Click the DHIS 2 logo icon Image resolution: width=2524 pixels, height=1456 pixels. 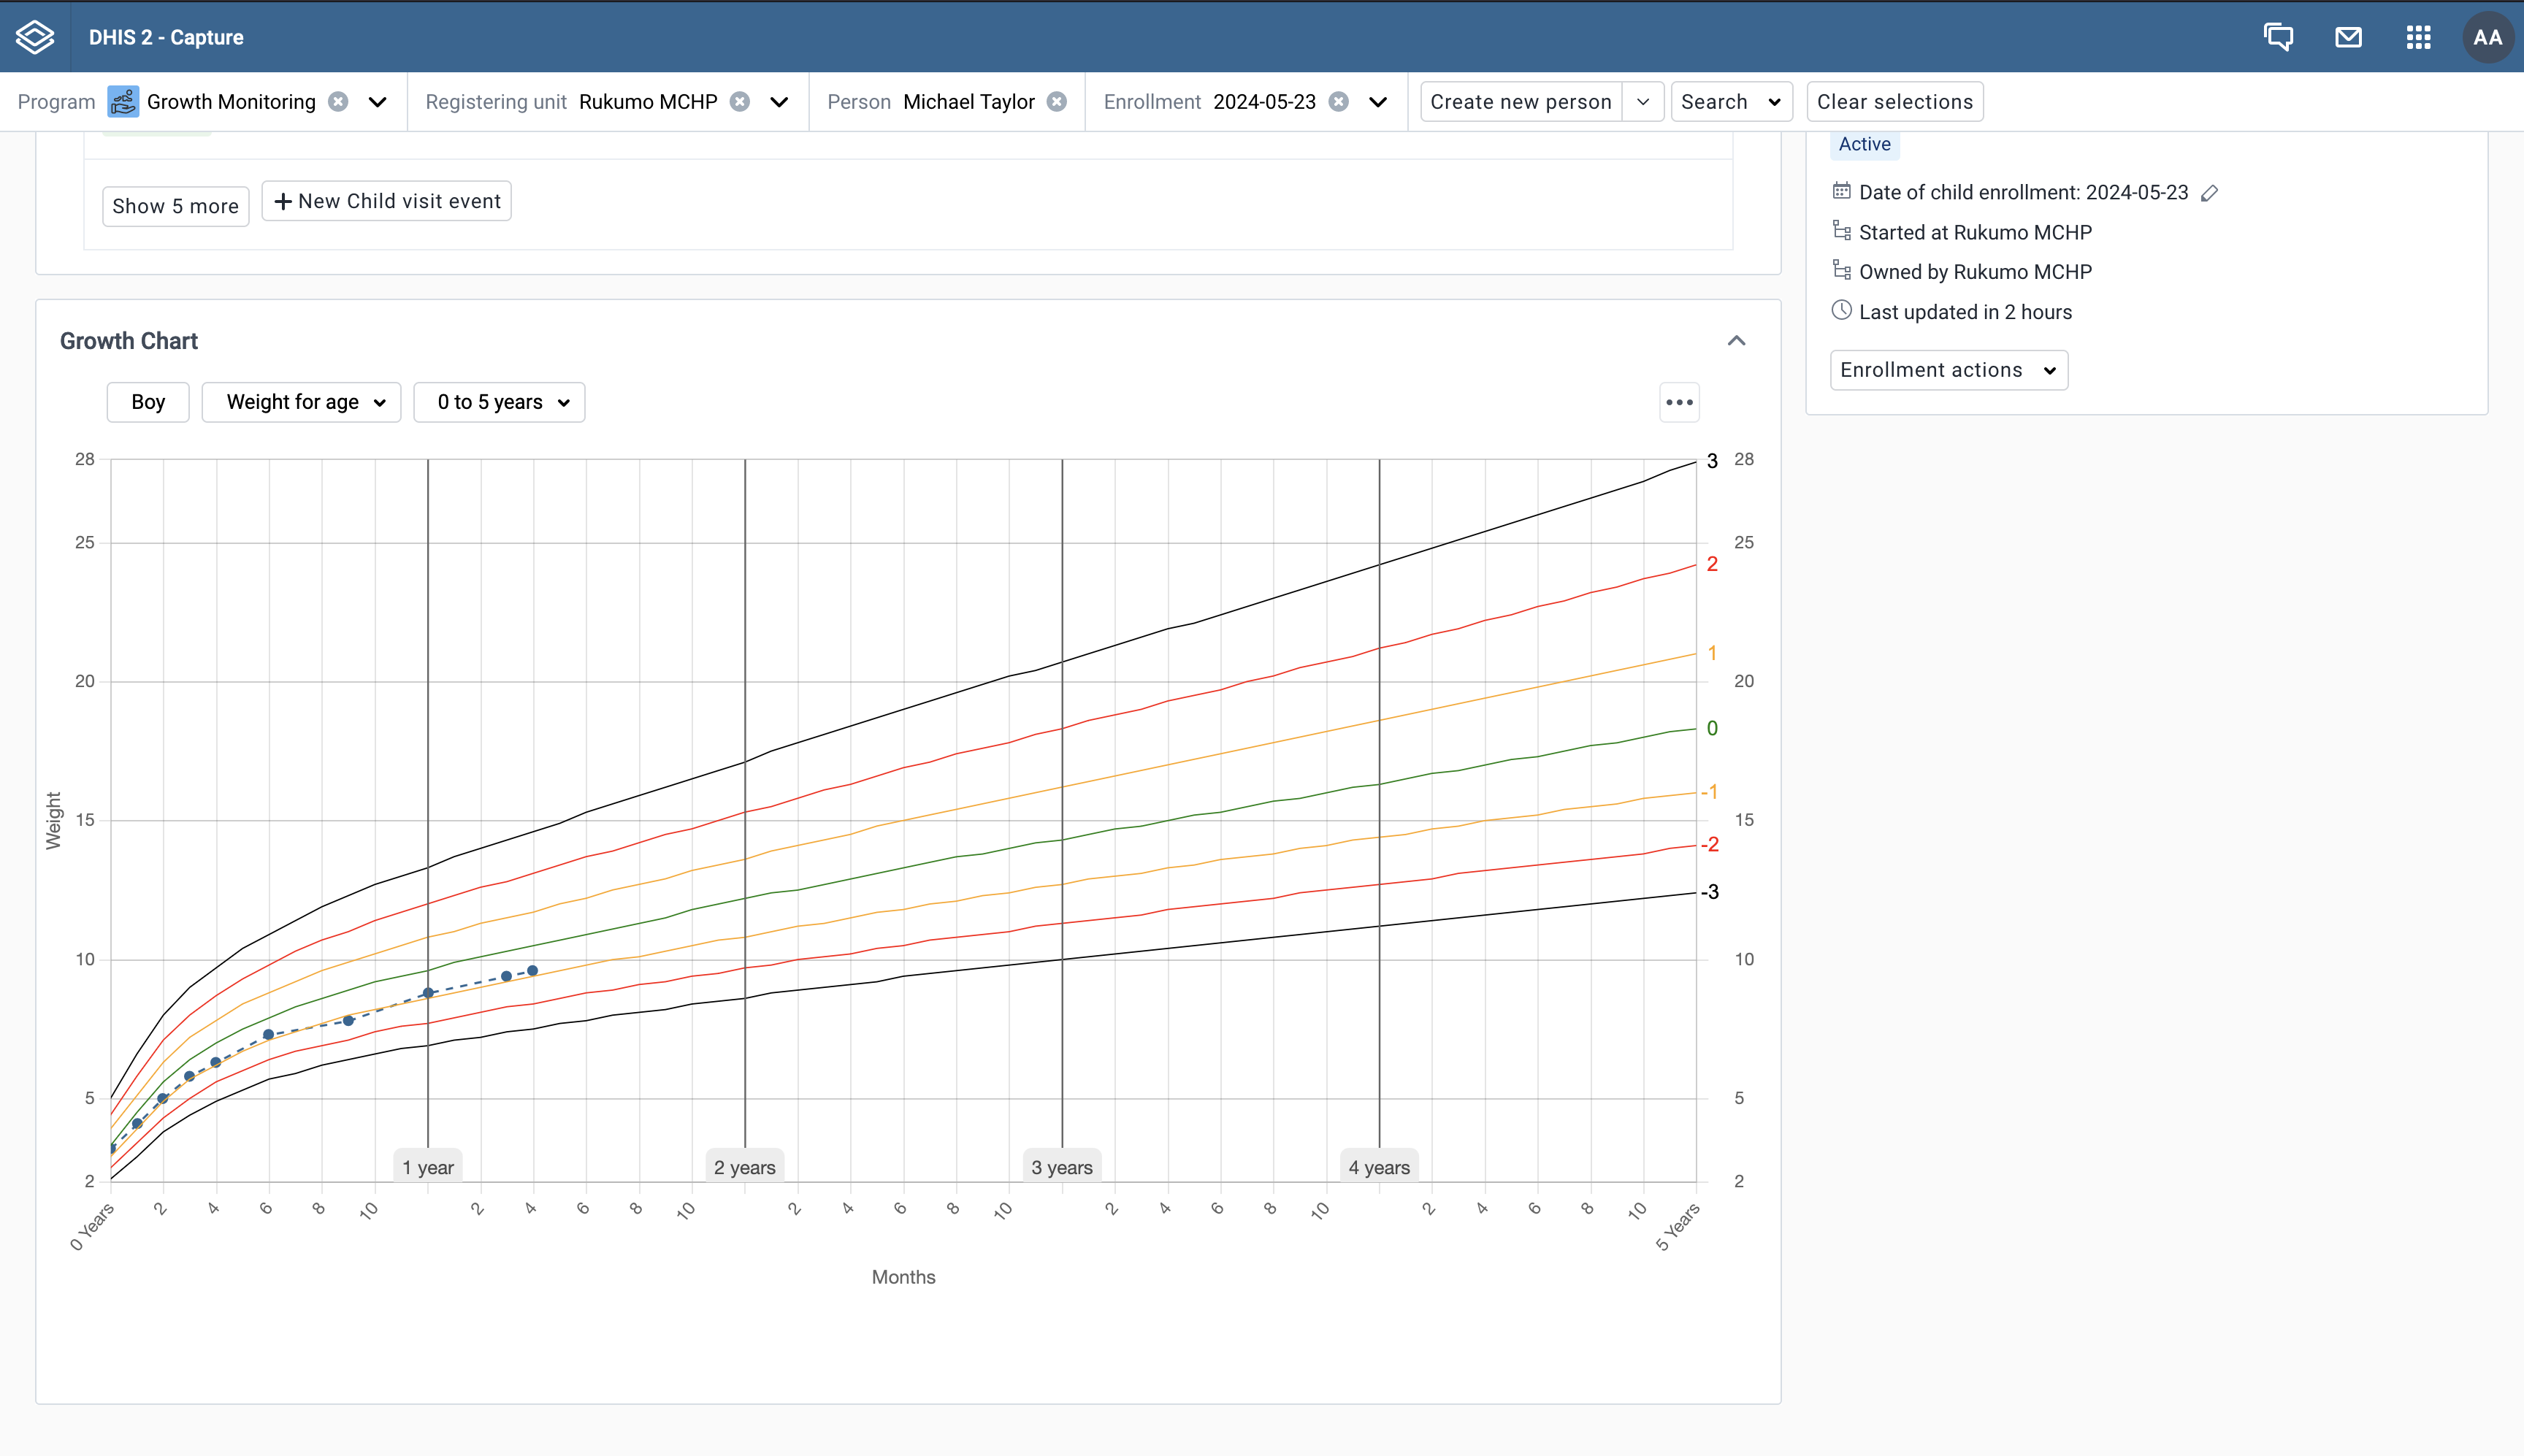[35, 37]
